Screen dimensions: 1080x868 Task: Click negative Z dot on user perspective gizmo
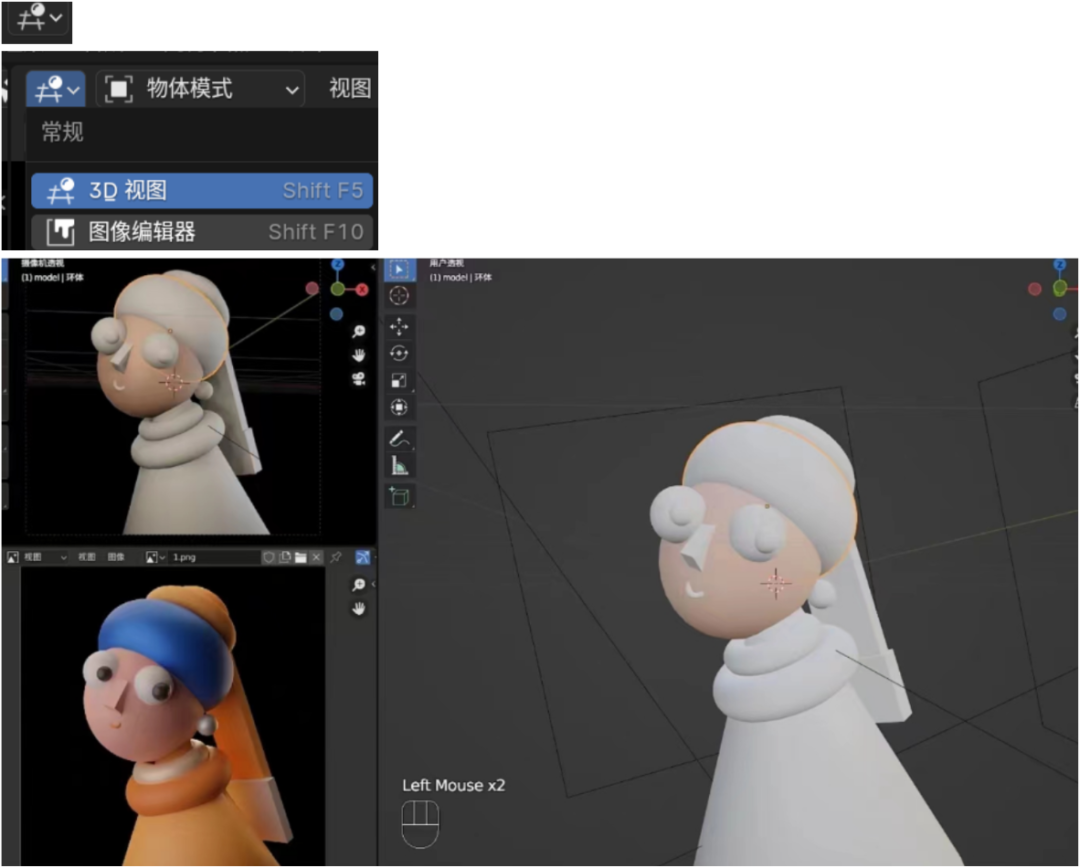[1060, 314]
